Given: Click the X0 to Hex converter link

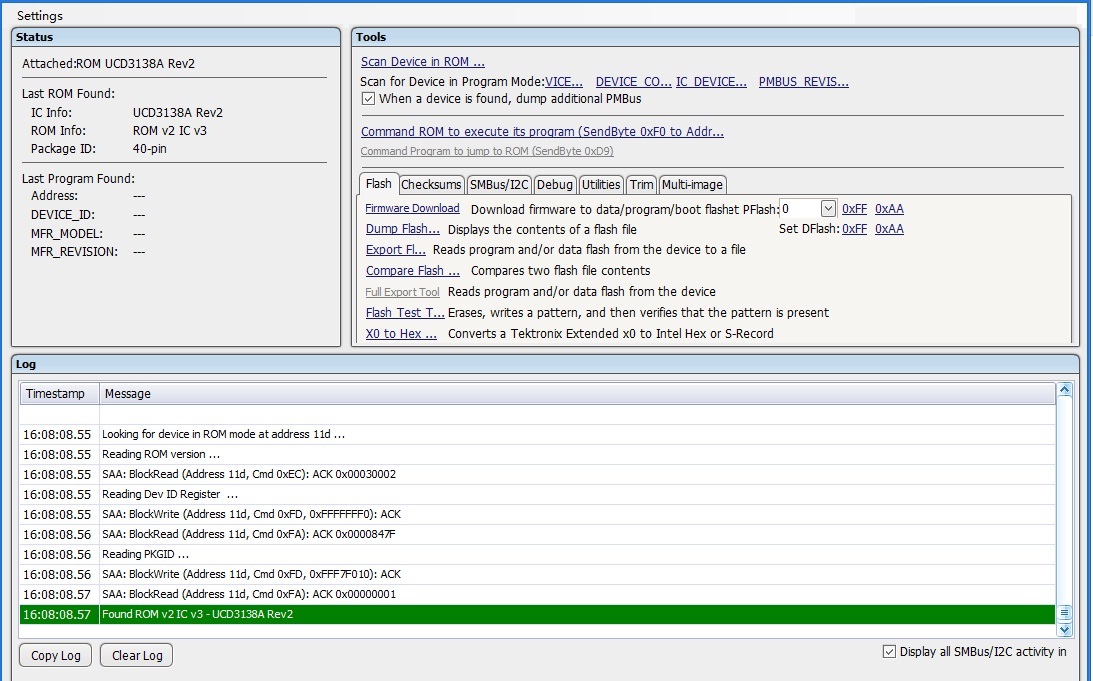Looking at the screenshot, I should [401, 334].
